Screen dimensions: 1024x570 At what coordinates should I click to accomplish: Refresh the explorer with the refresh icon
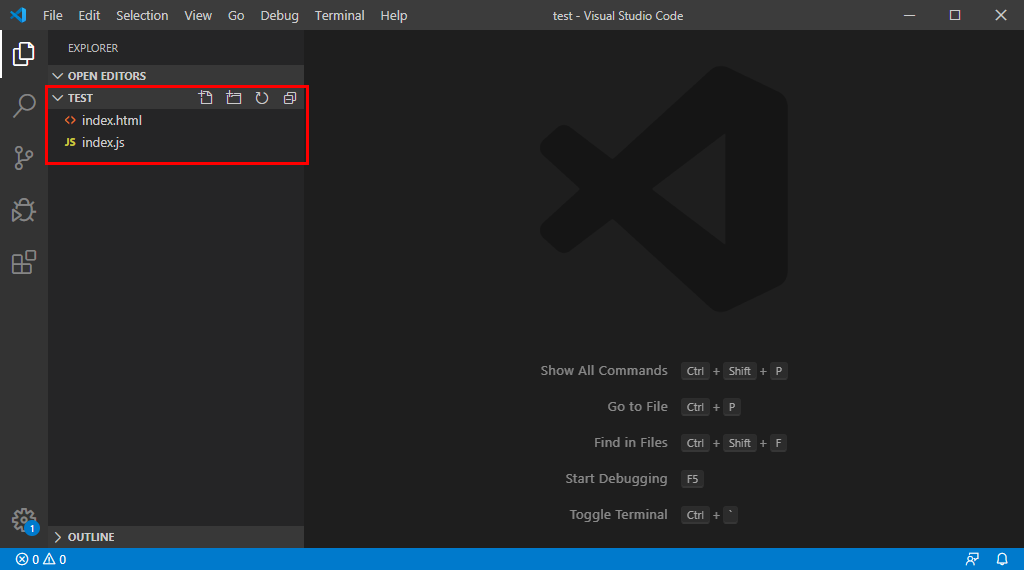tap(262, 98)
